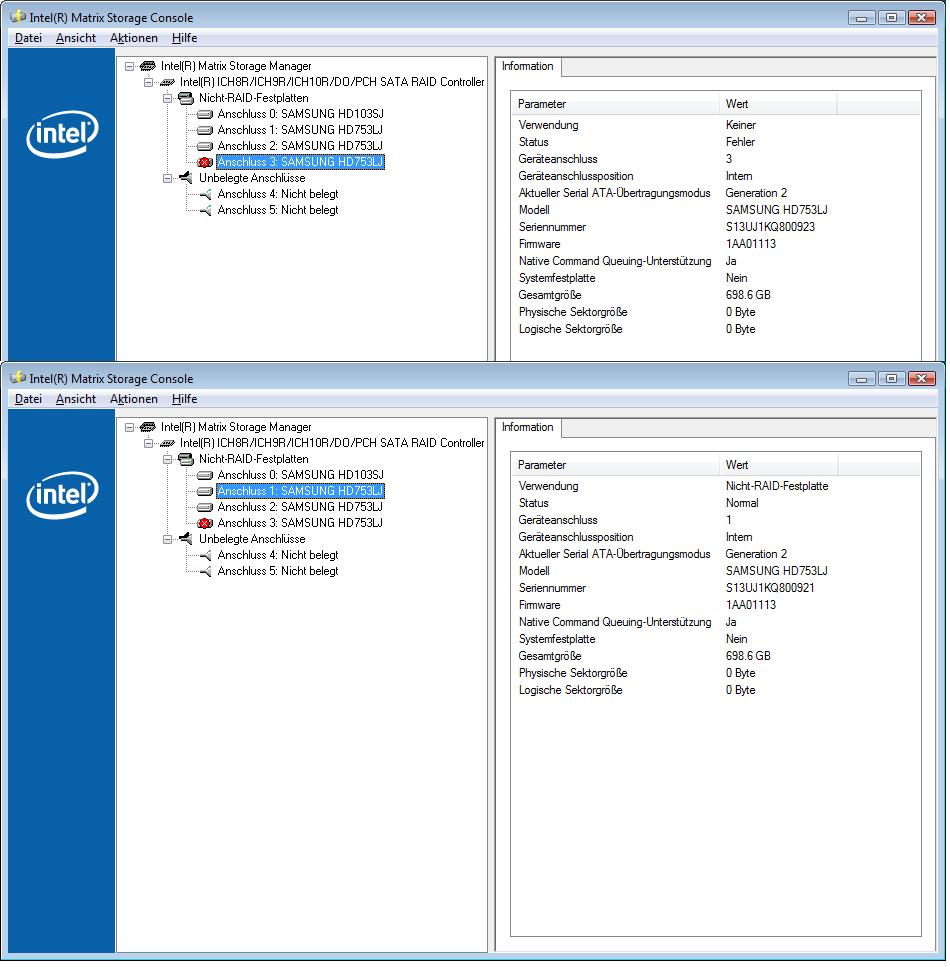Image resolution: width=950 pixels, height=967 pixels.
Task: Open Ansicht menu in top window
Action: [76, 38]
